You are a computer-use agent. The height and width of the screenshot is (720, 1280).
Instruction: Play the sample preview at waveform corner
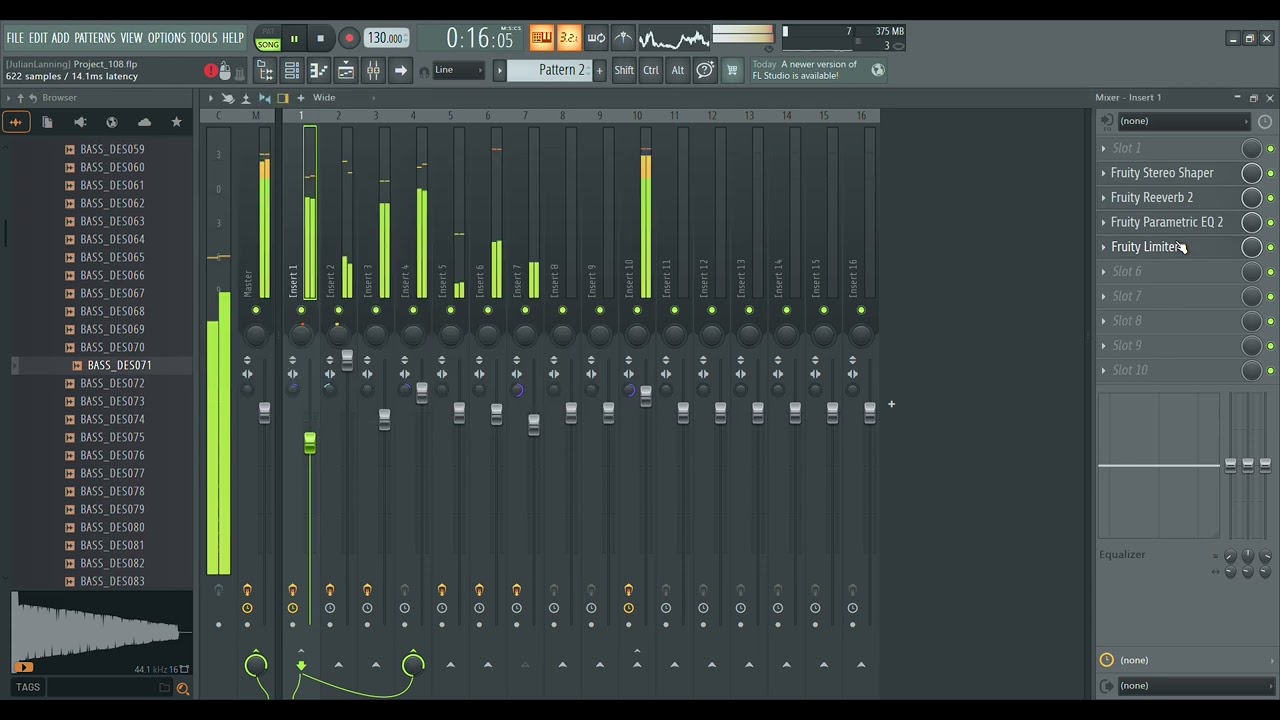tap(24, 667)
